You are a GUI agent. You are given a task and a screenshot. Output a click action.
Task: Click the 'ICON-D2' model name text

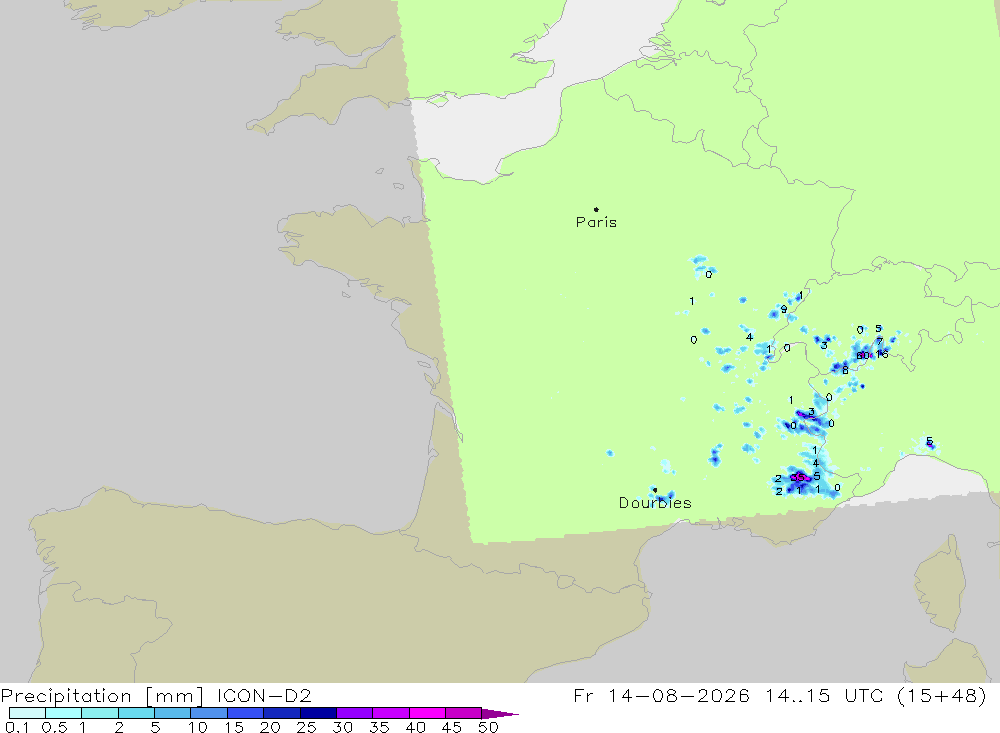[x=264, y=695]
